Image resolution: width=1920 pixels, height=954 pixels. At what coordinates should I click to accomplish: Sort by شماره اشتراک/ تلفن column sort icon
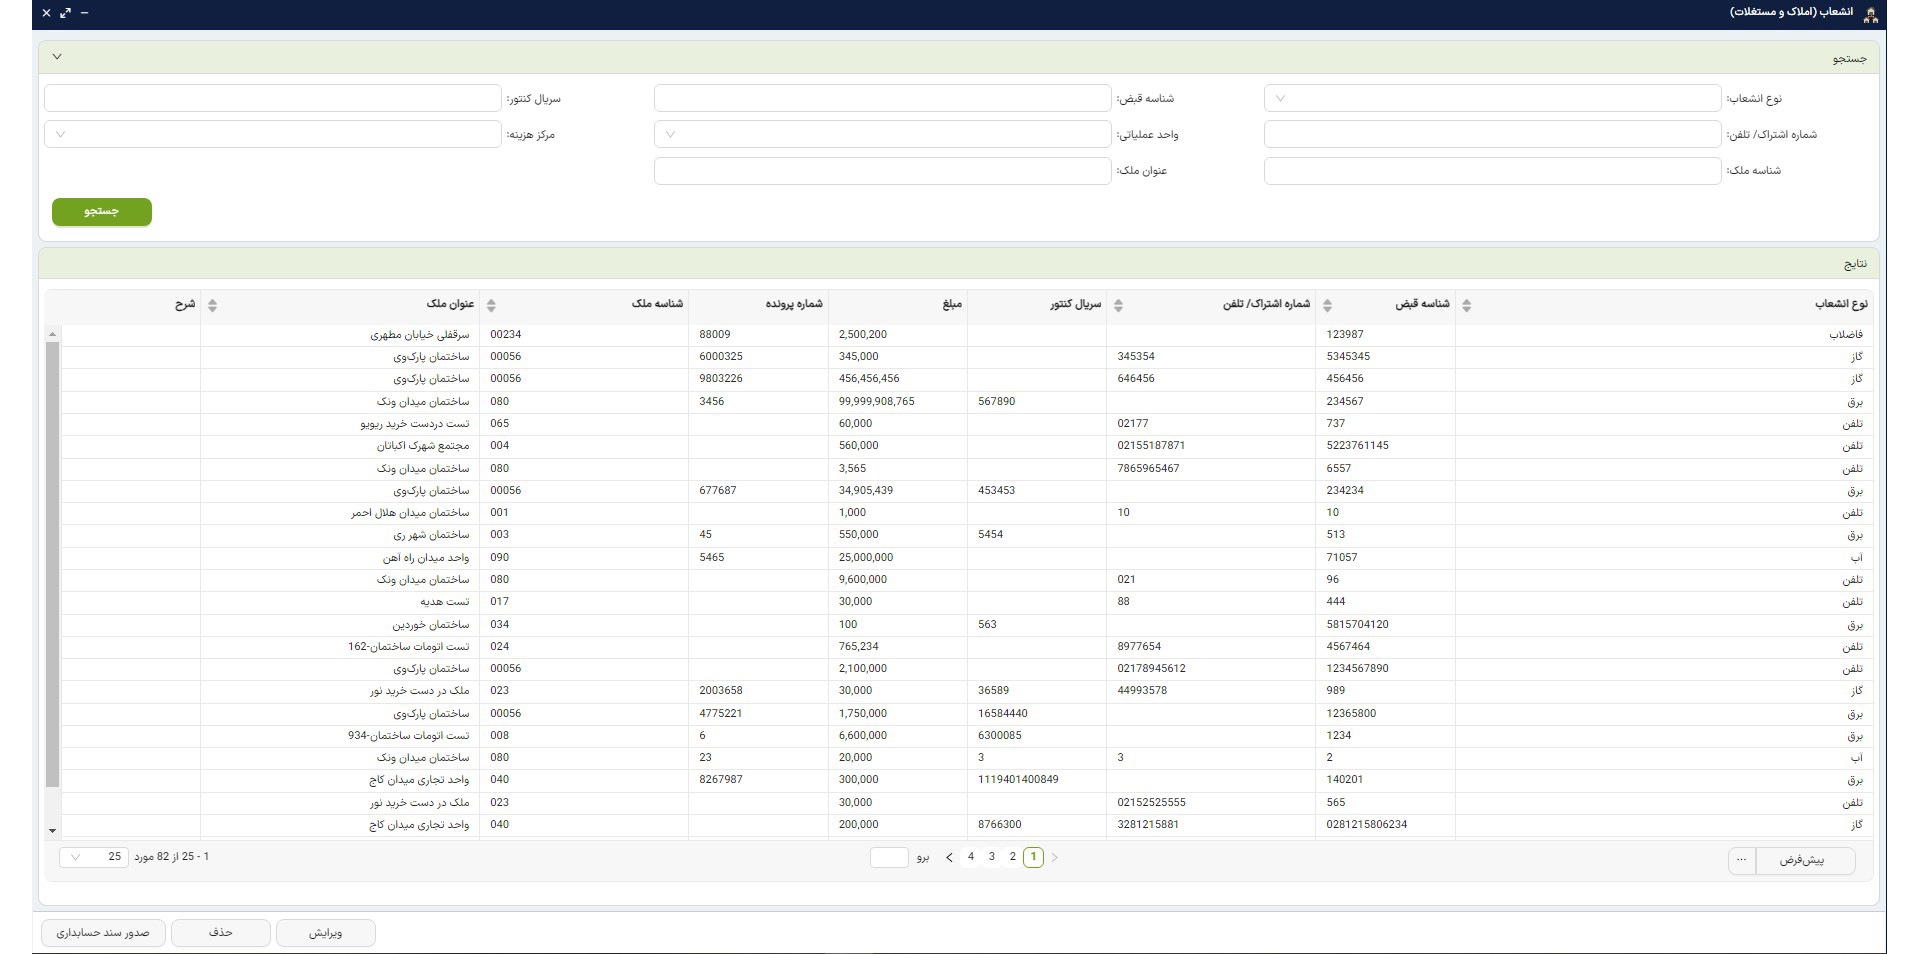point(1118,306)
